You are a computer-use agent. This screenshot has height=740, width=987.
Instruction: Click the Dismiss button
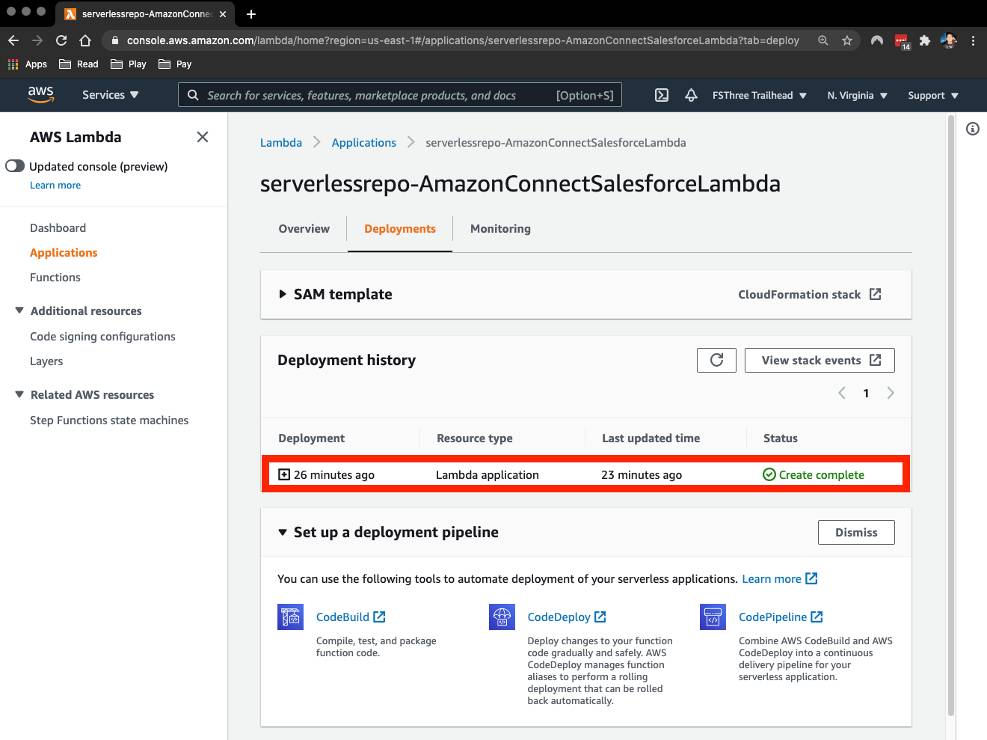click(856, 532)
